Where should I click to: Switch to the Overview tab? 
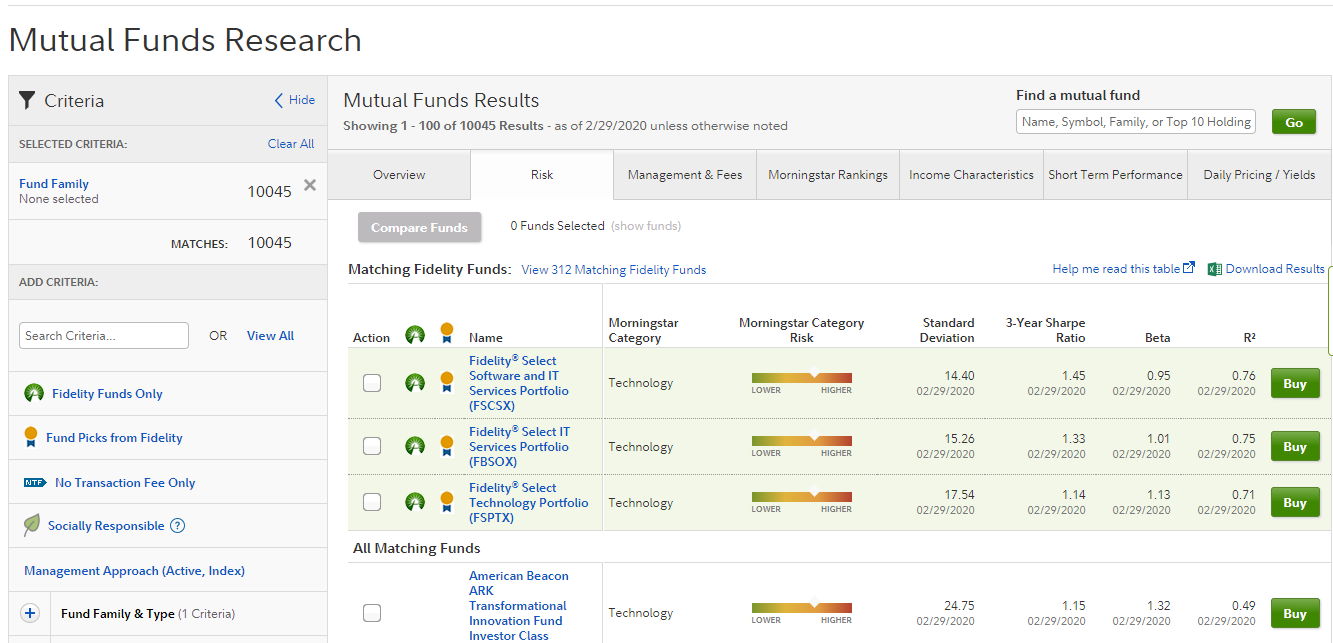[x=399, y=175]
